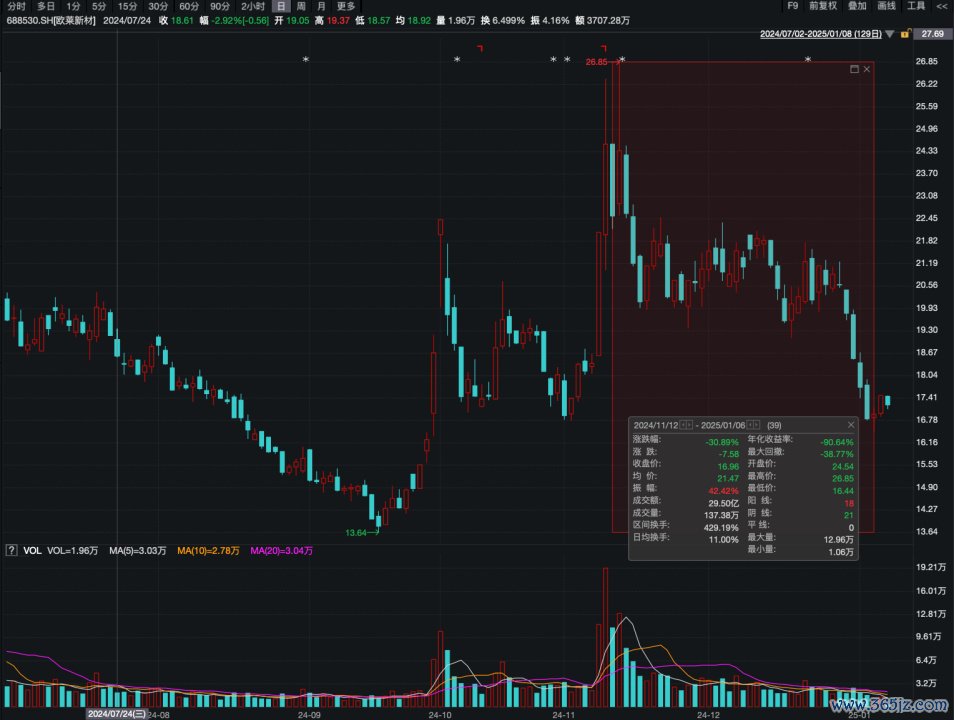954x720 pixels.
Task: Click the date range 2024/07/02-2025/01/08 link
Action: point(820,34)
